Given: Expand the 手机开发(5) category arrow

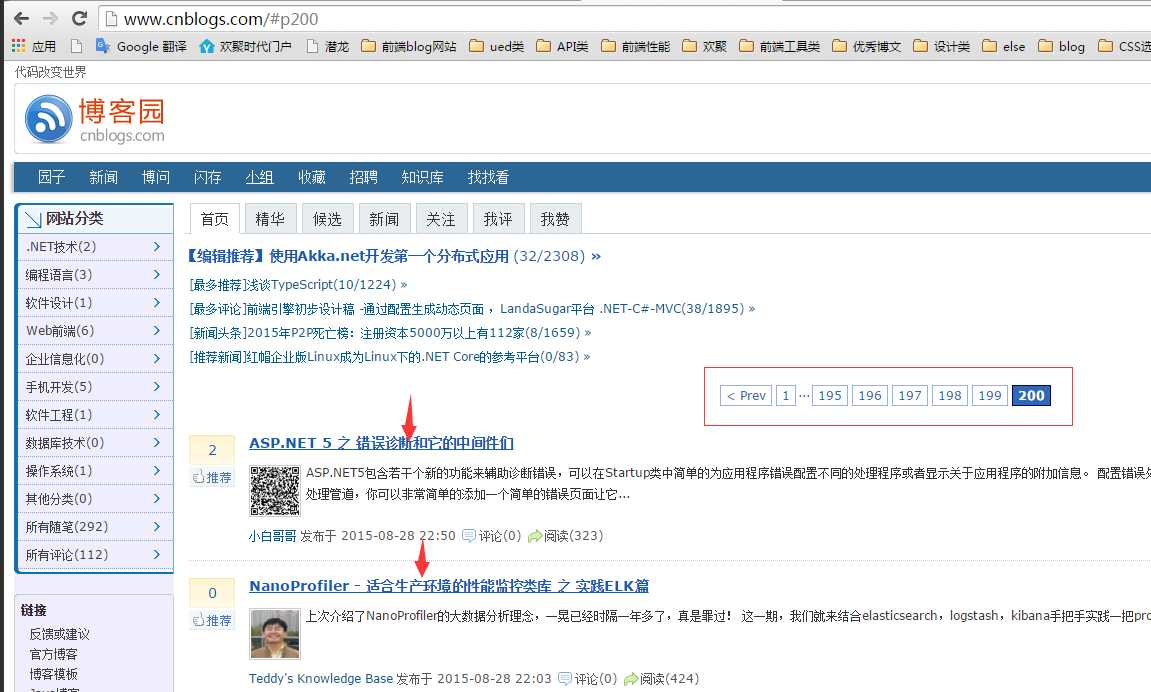Looking at the screenshot, I should [x=156, y=386].
